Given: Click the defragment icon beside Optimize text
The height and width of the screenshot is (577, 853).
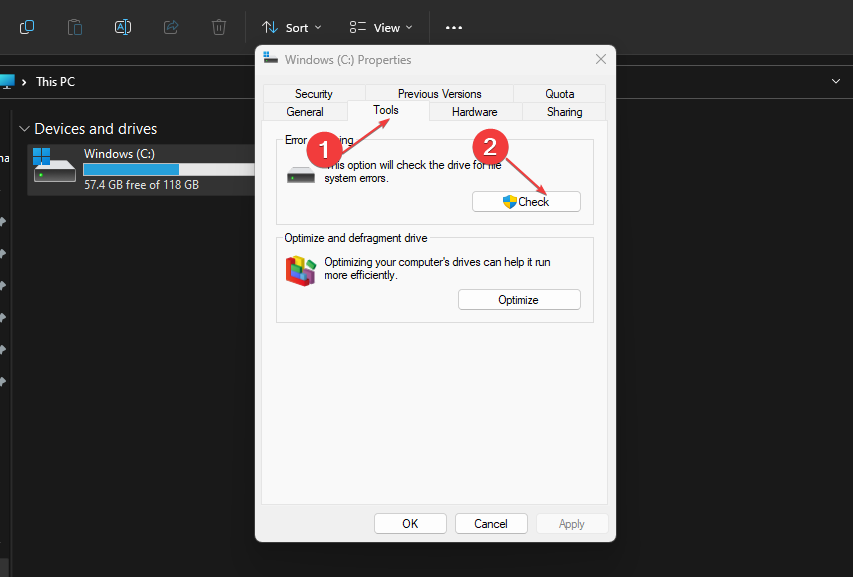Looking at the screenshot, I should click(x=301, y=270).
